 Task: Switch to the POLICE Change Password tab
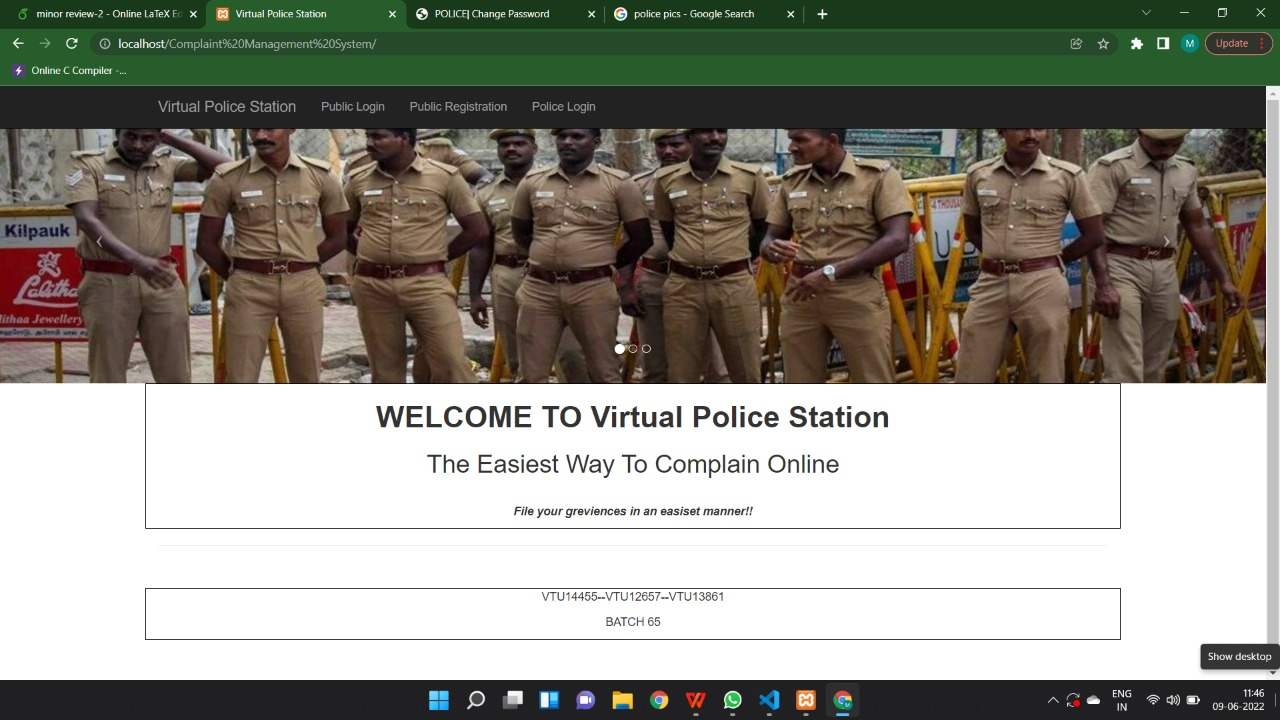(489, 13)
